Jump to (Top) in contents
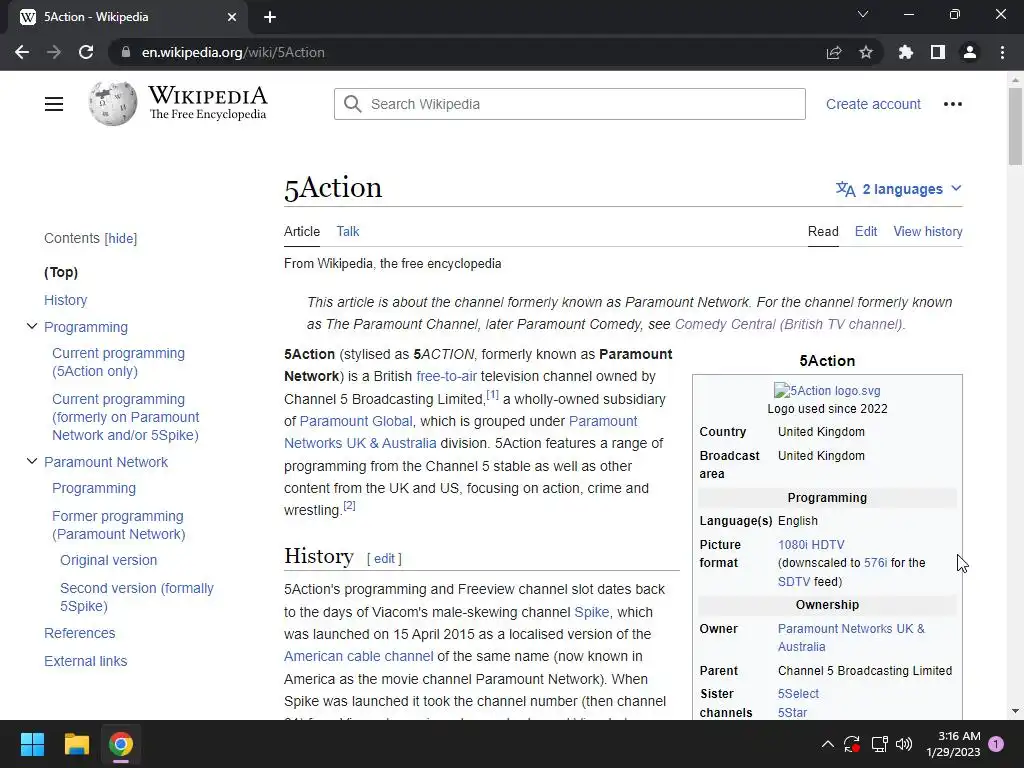 tap(61, 272)
